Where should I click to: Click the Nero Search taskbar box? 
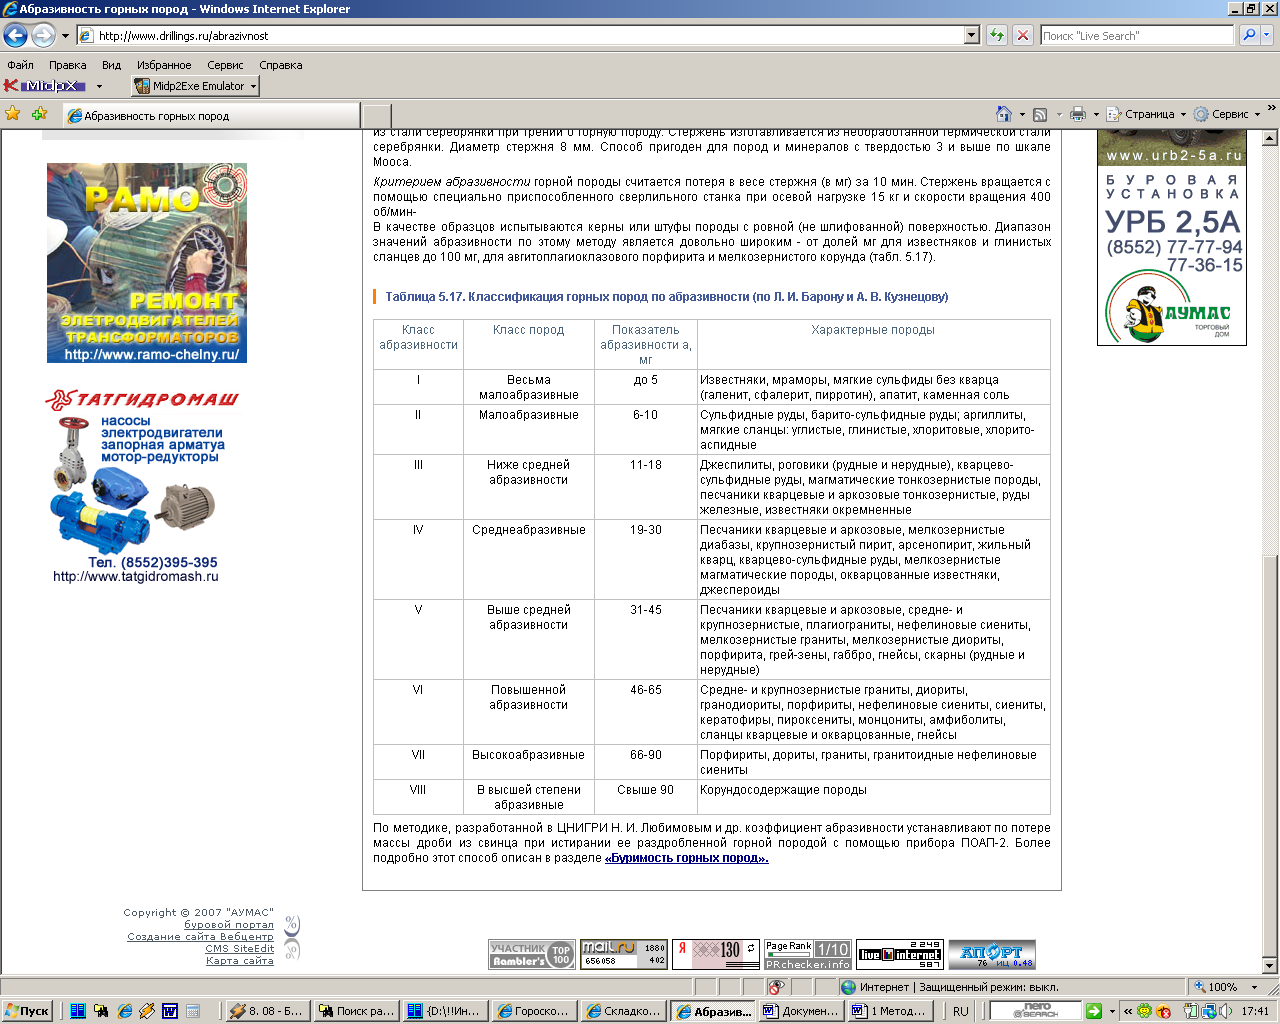[x=1034, y=1011]
